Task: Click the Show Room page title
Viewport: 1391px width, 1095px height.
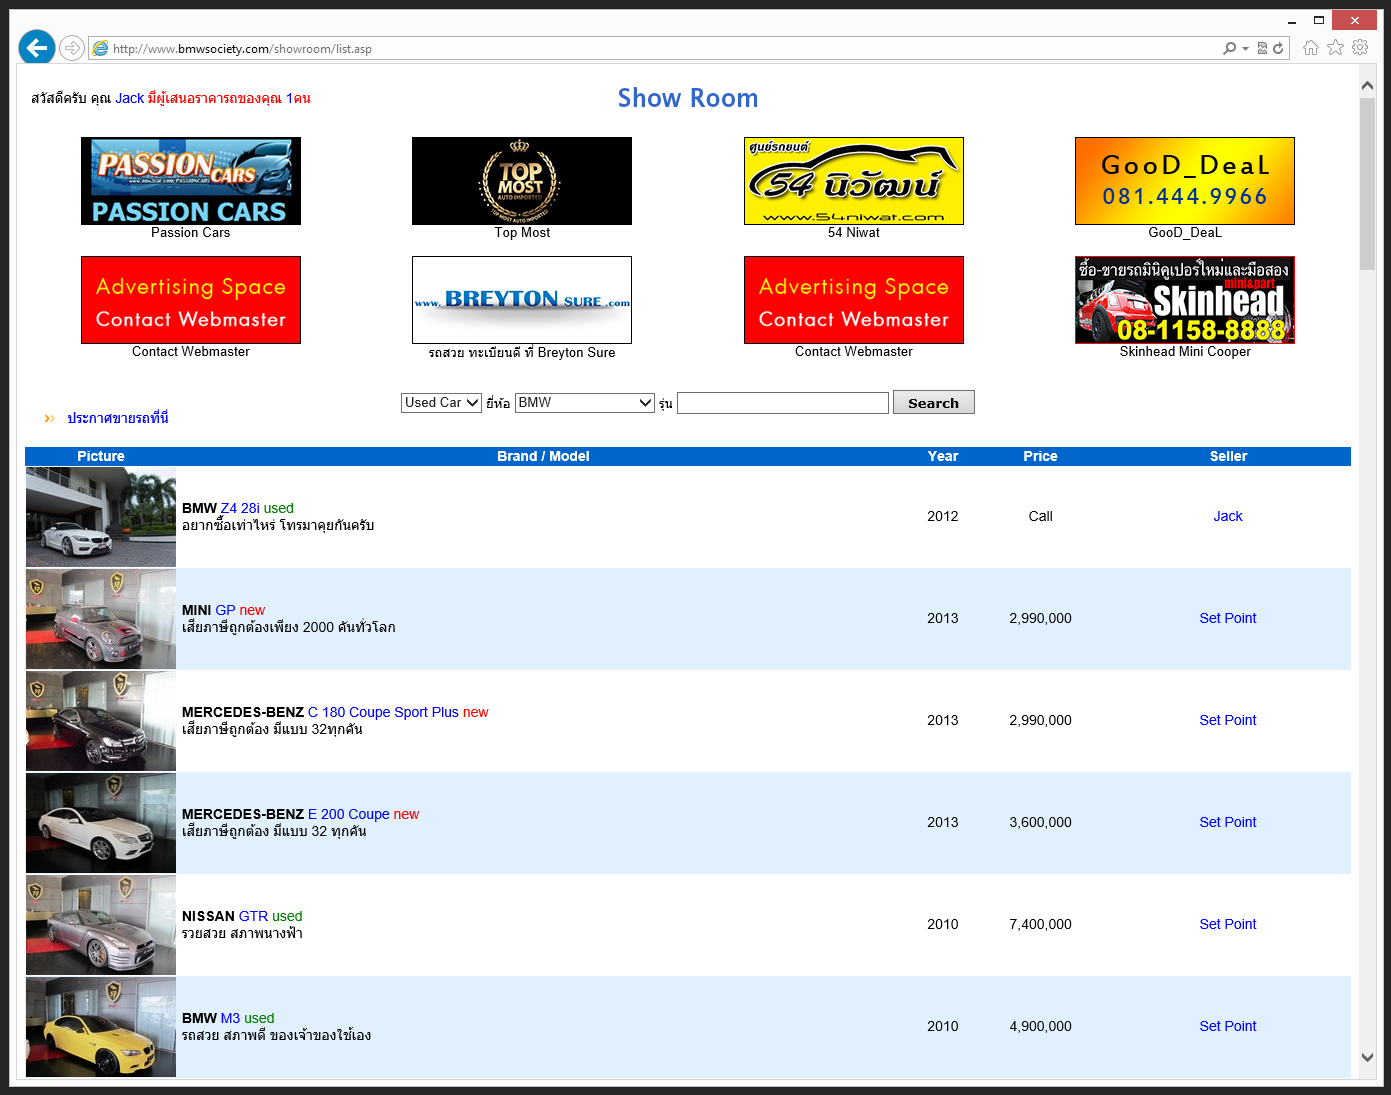Action: point(688,98)
